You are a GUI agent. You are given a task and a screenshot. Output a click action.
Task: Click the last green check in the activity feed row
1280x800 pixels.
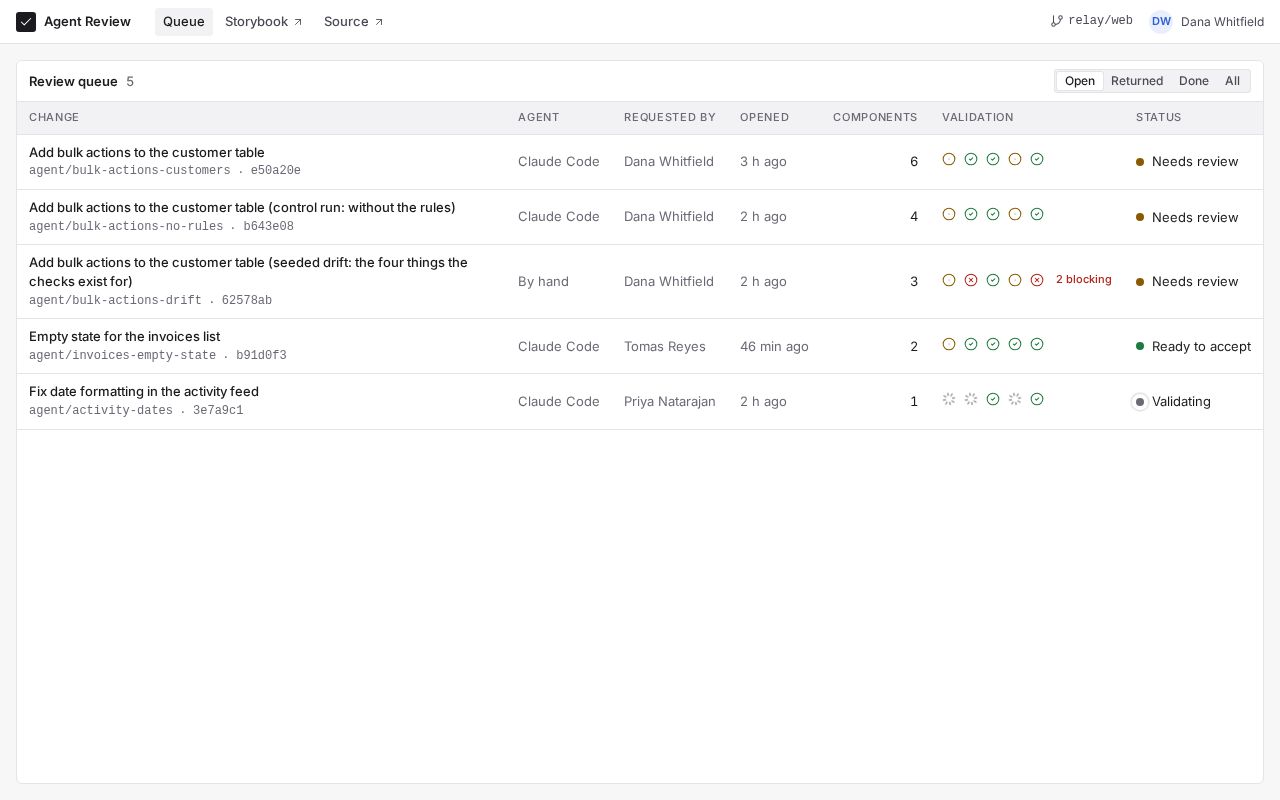[1037, 399]
